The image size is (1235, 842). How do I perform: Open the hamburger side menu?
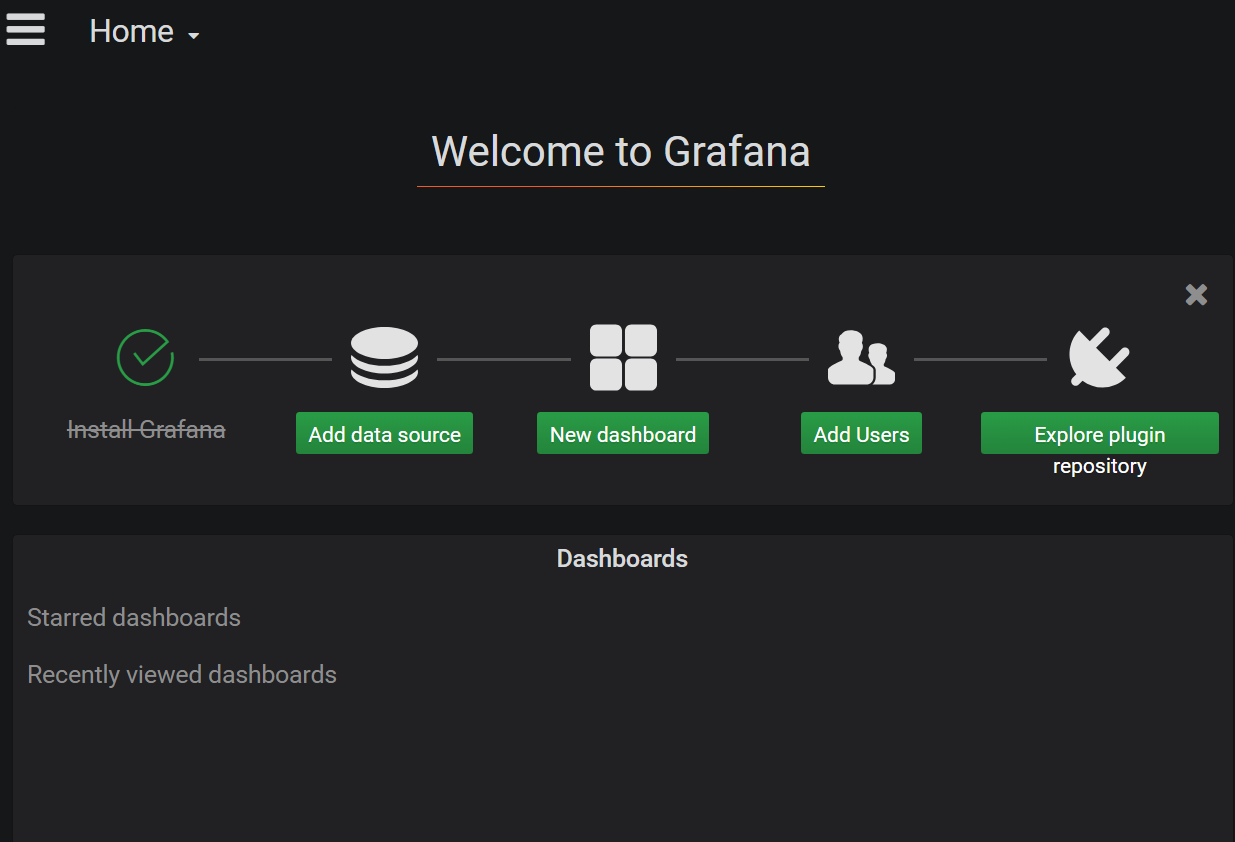25,29
